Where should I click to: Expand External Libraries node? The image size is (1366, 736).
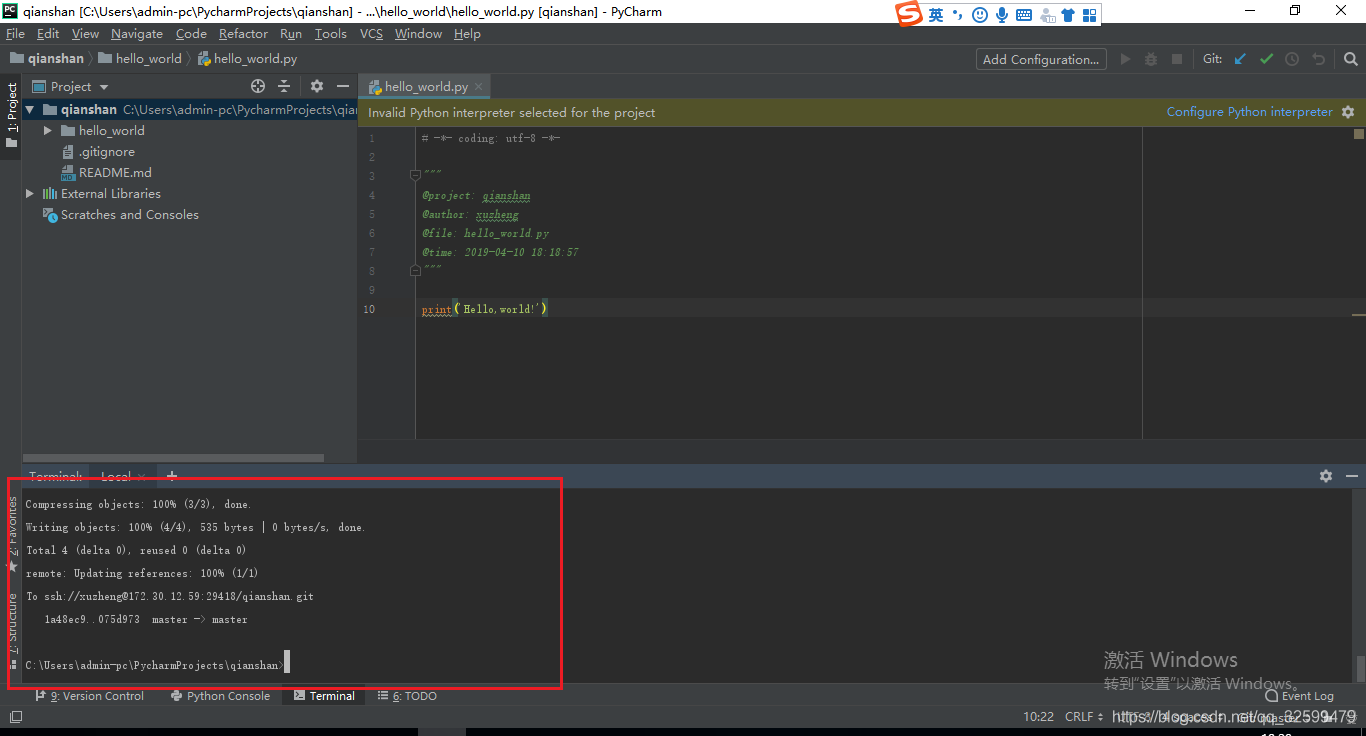click(x=30, y=194)
